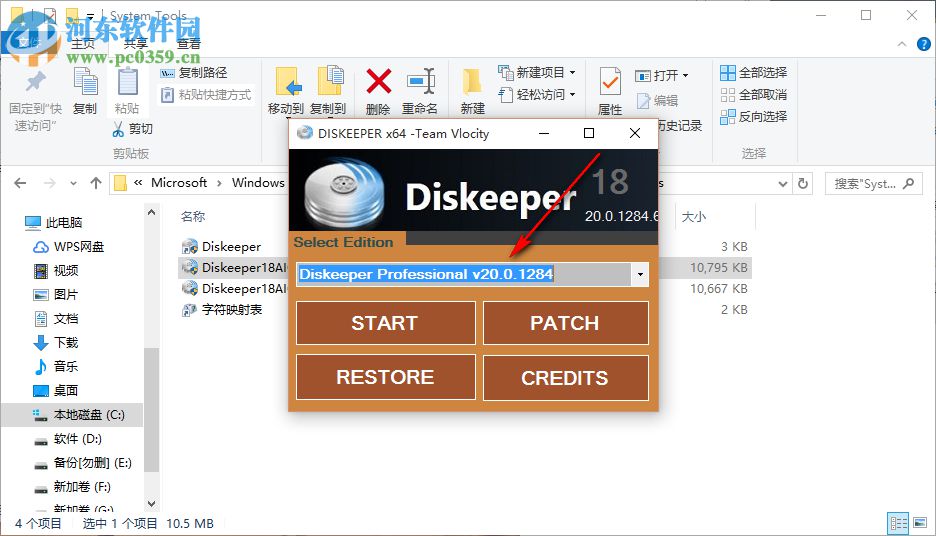
Task: Sort by the Size (大小) column header
Action: pyautogui.click(x=694, y=217)
